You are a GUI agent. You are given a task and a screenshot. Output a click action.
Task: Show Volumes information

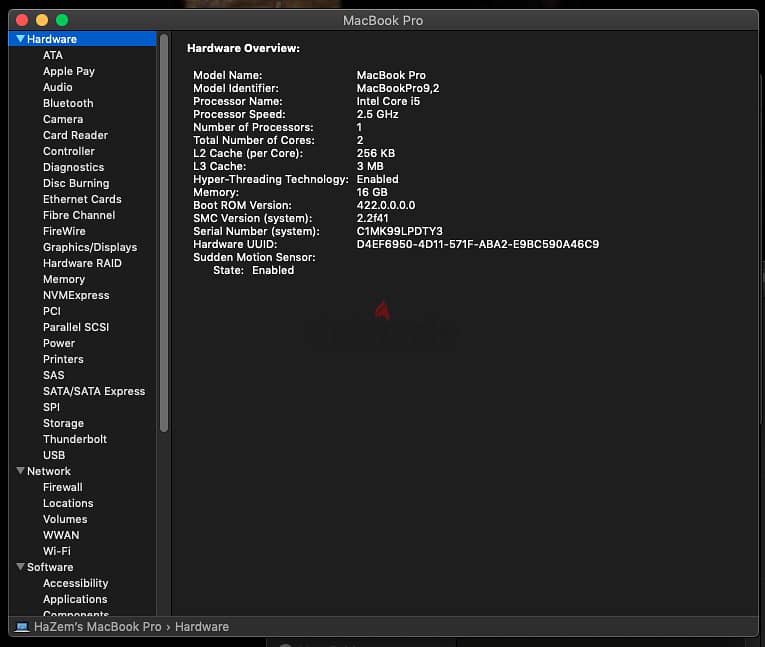[x=65, y=519]
